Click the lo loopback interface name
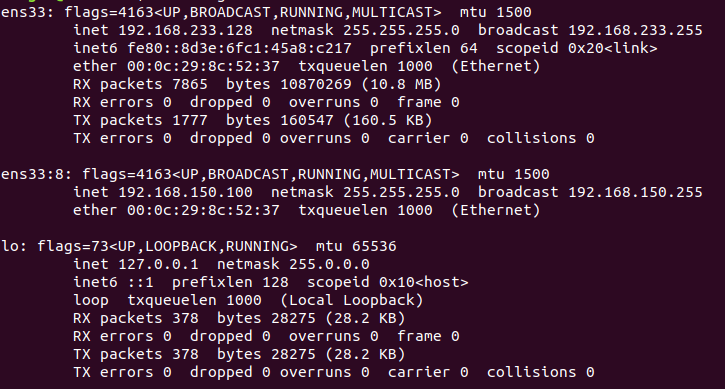Screen dimensions: 725x389 point(9,247)
